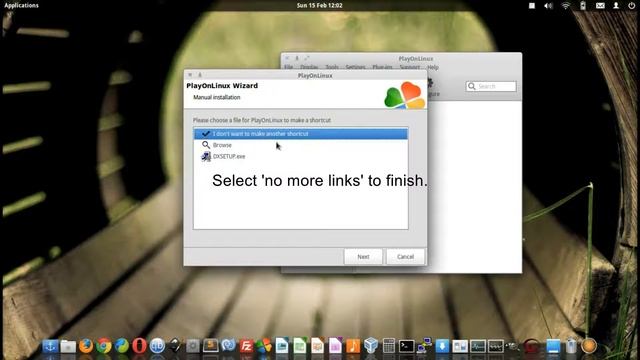
Task: Launch Opera from the dock
Action: point(139,346)
